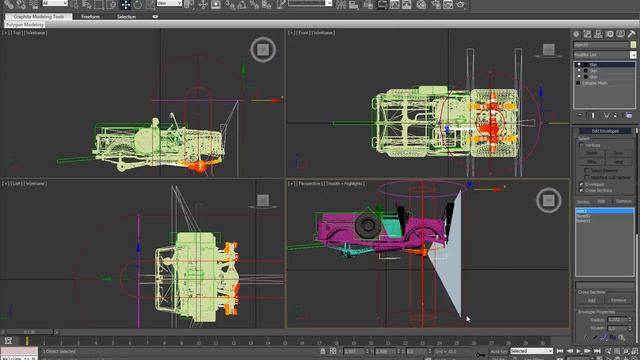Toggle the Vertices checkbox in Select group
The image size is (640, 360).
[x=582, y=145]
